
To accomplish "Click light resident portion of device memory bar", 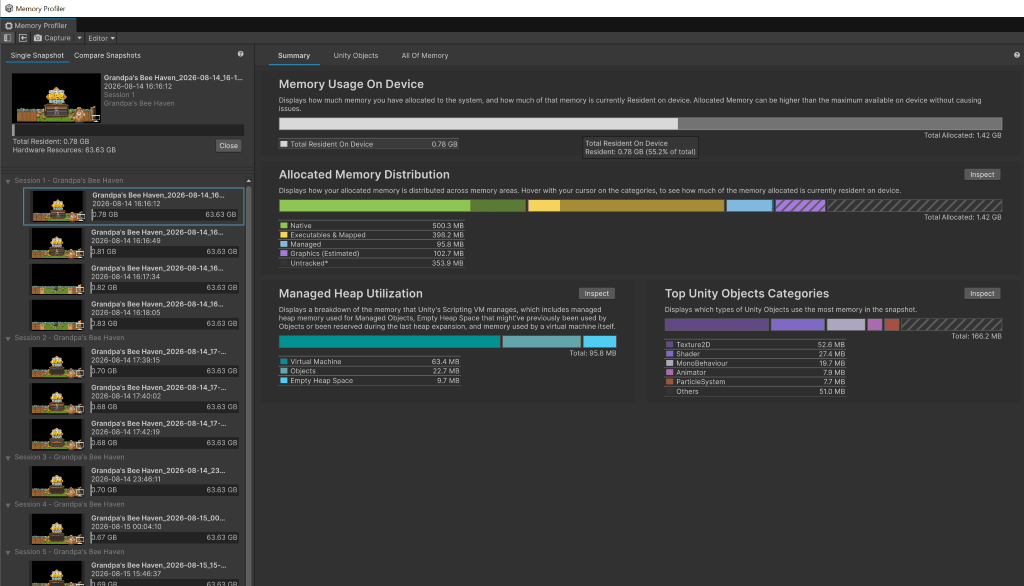I will [x=478, y=123].
